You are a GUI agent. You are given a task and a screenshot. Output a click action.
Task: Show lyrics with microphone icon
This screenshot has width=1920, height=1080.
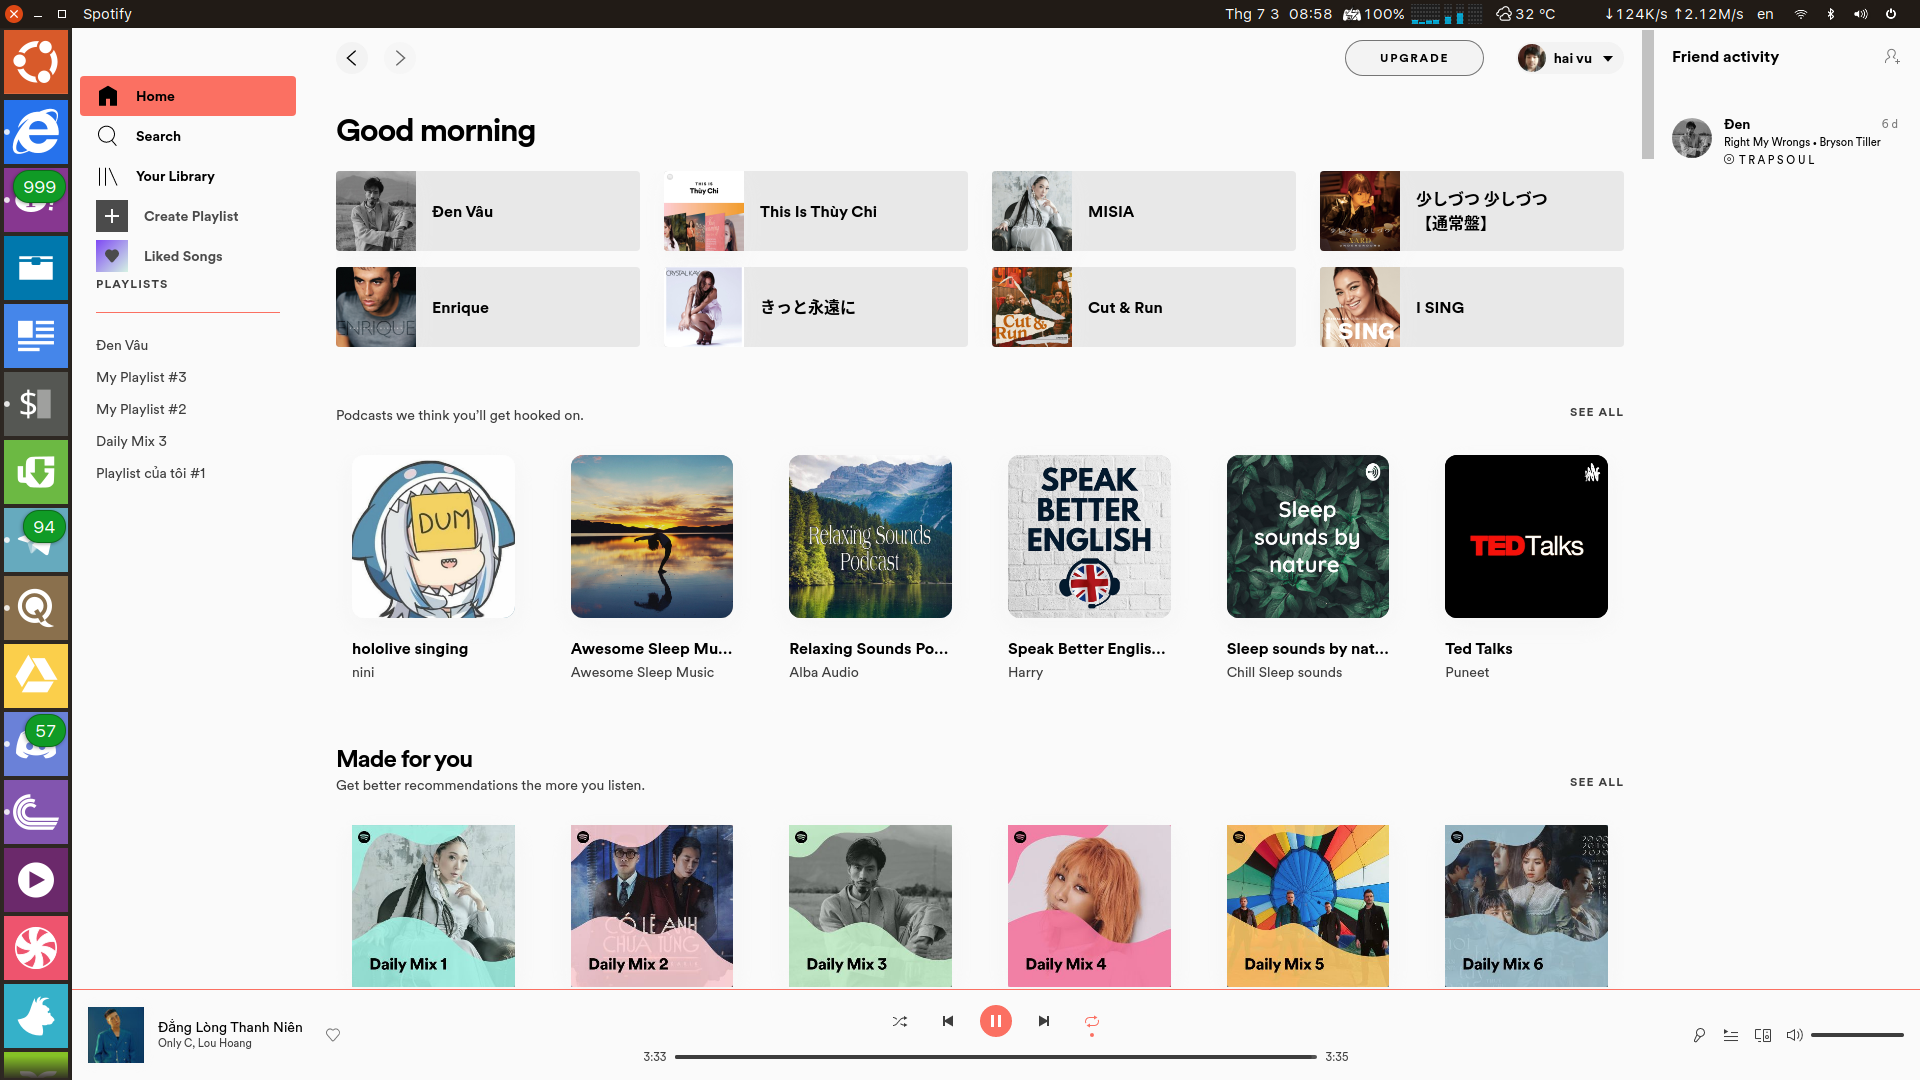coord(1699,1035)
